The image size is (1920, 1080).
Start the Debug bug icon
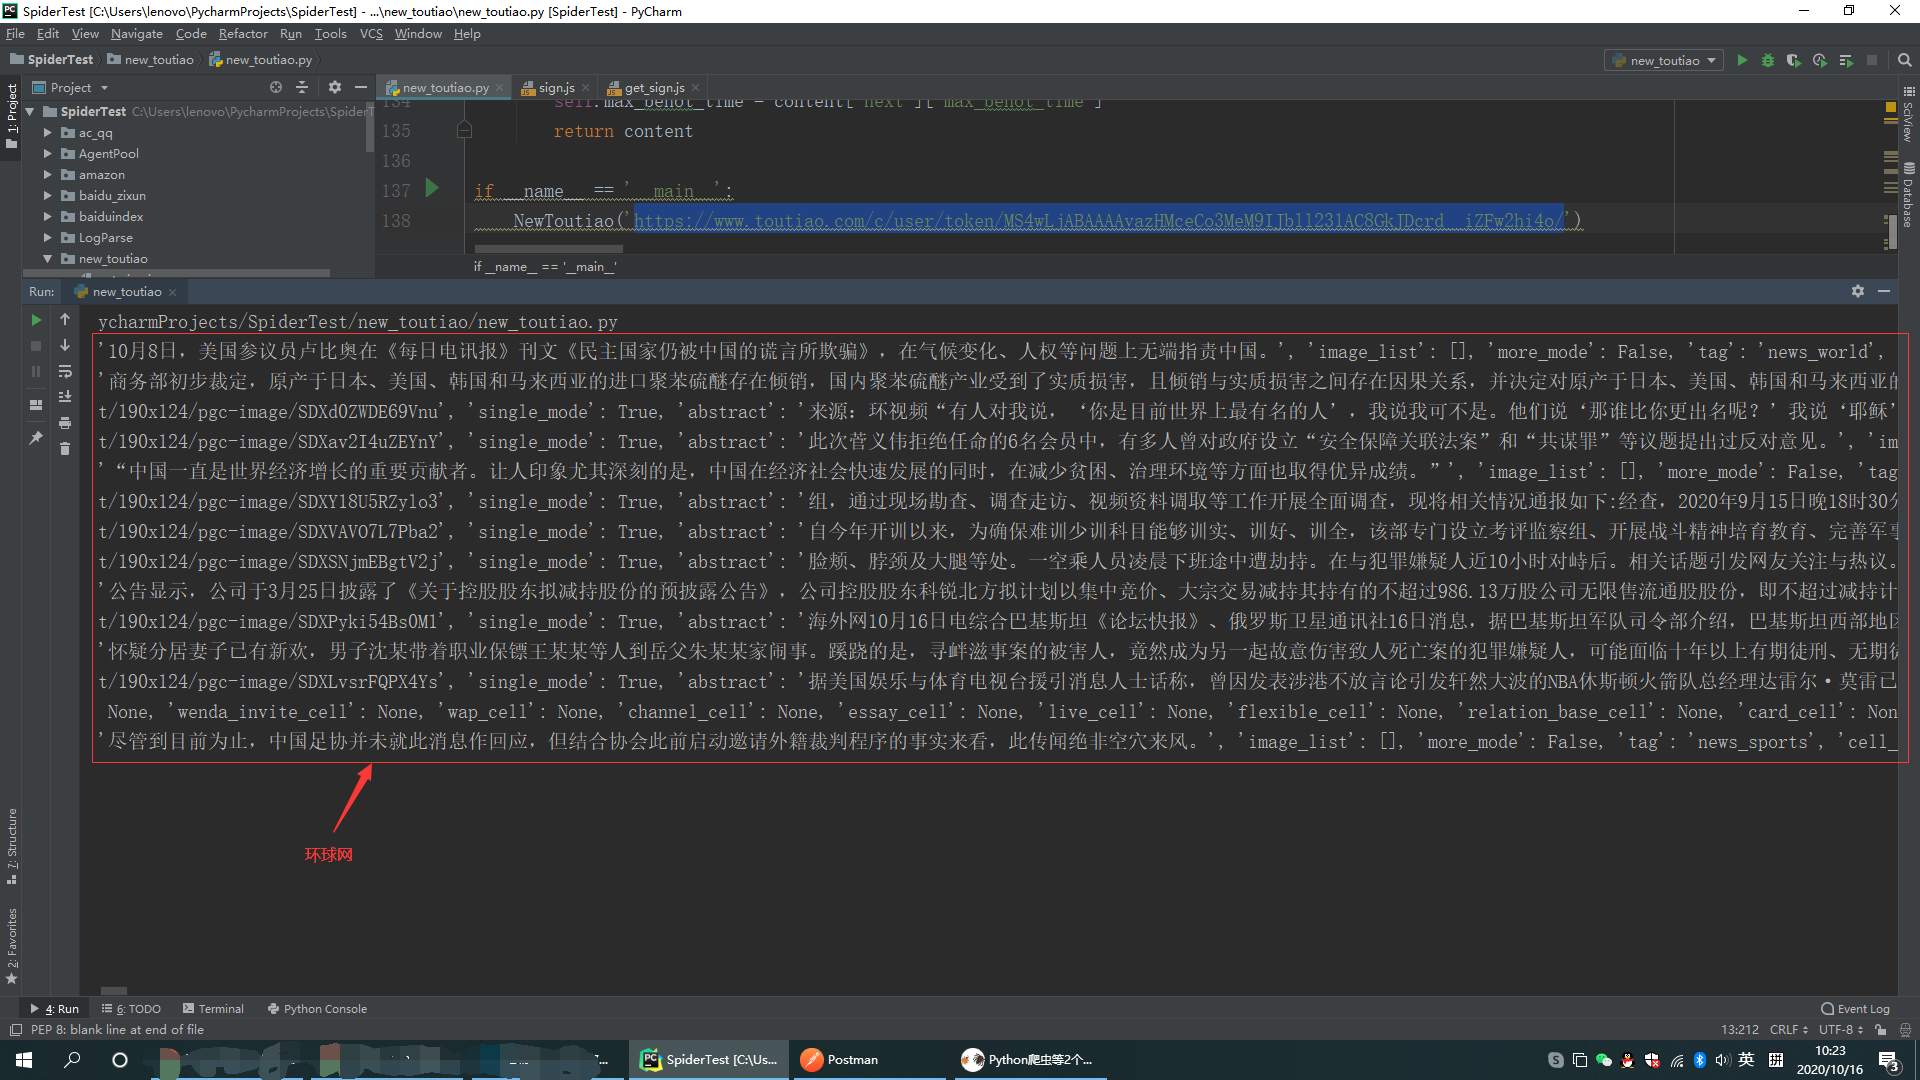point(1768,61)
